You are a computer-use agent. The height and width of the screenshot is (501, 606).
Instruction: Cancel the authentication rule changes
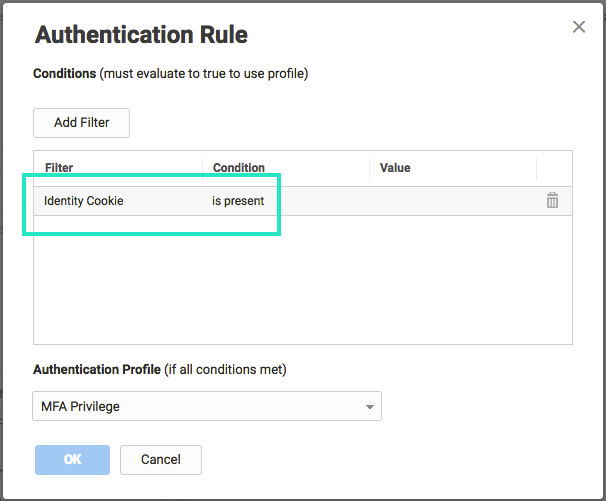160,460
